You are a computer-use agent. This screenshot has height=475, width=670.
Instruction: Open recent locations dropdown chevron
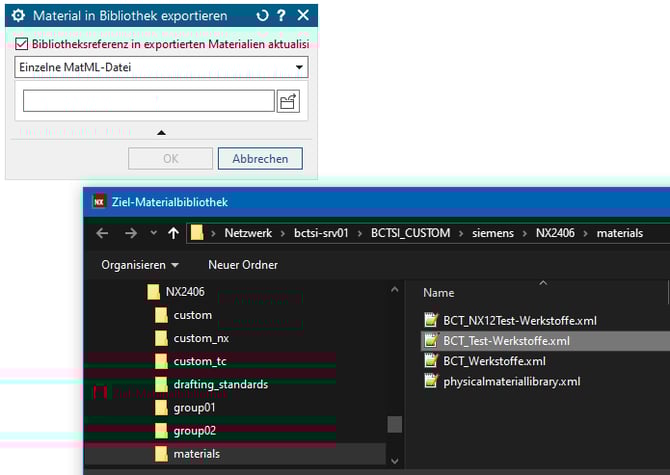[x=153, y=233]
